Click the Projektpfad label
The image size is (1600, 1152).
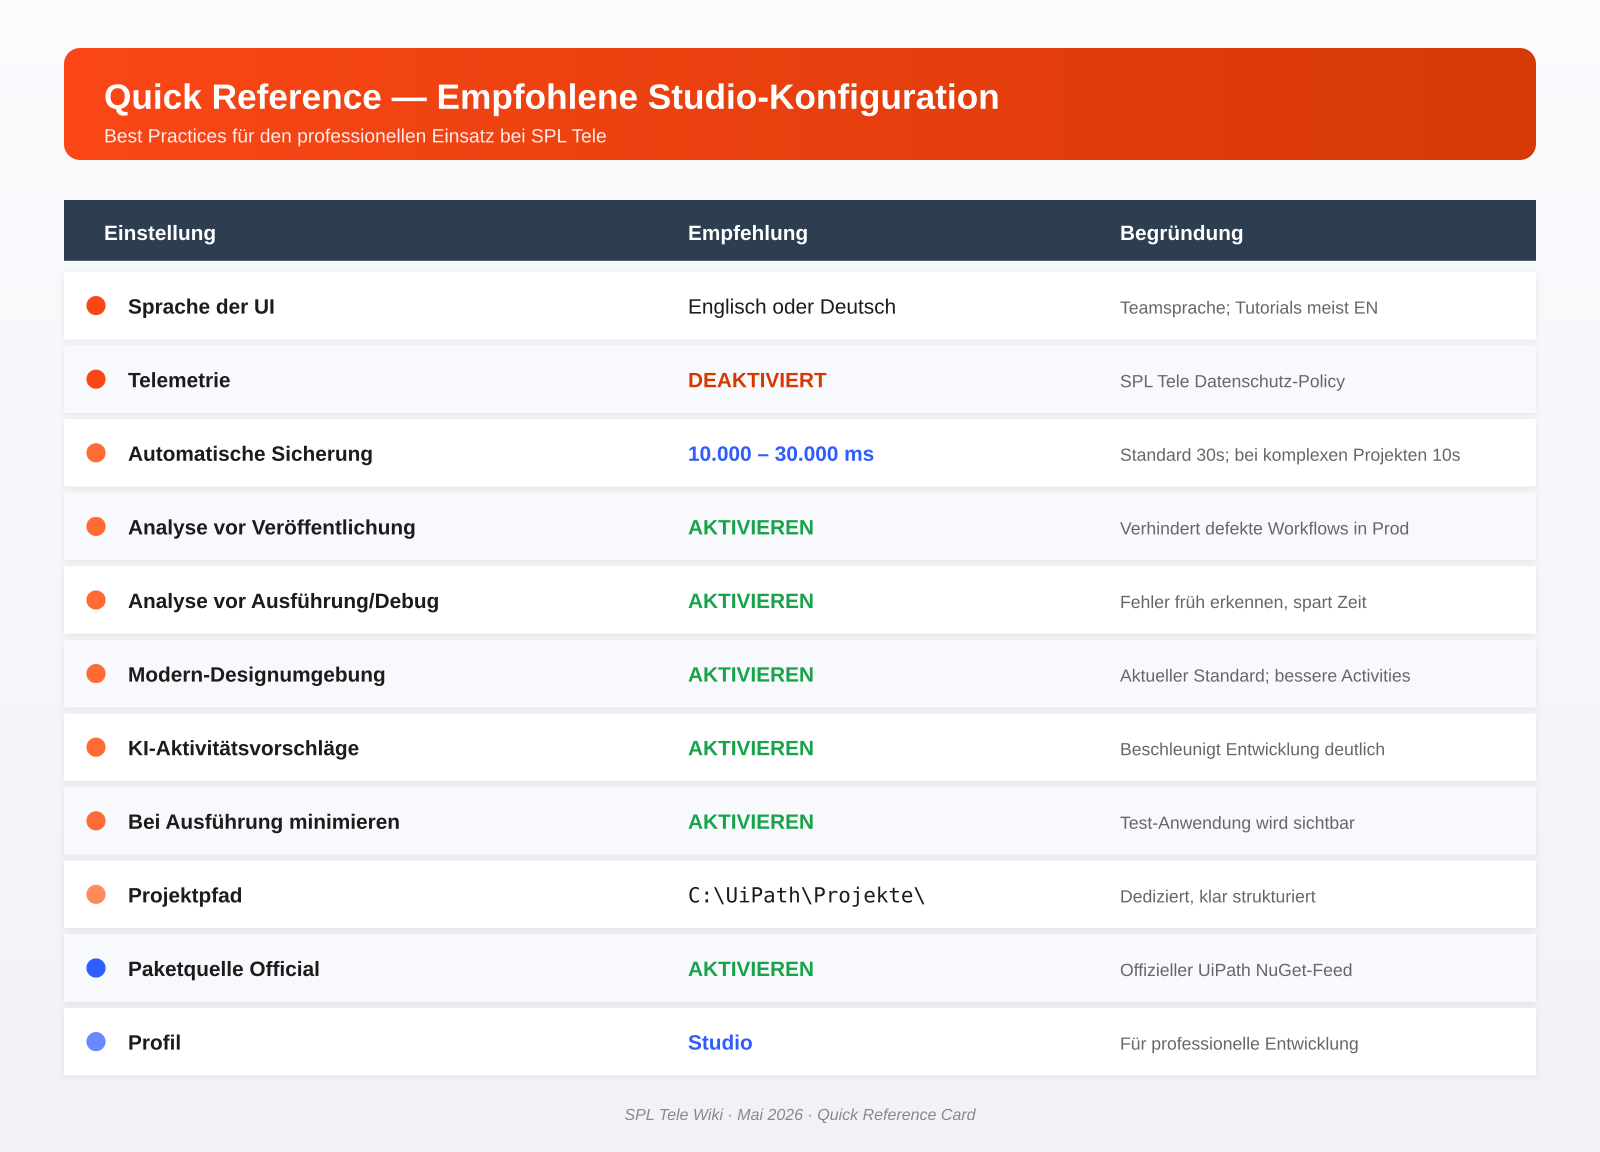185,896
